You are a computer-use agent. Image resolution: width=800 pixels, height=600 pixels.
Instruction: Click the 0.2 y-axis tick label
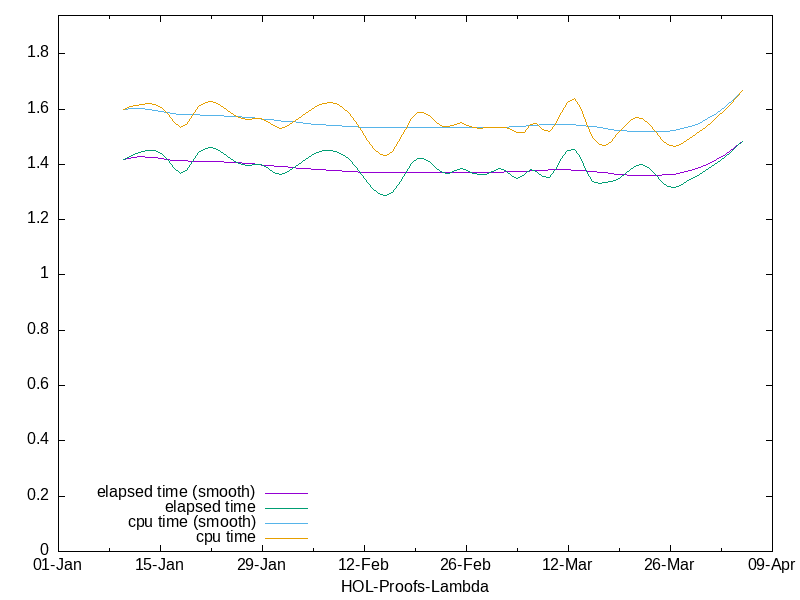tap(38, 496)
